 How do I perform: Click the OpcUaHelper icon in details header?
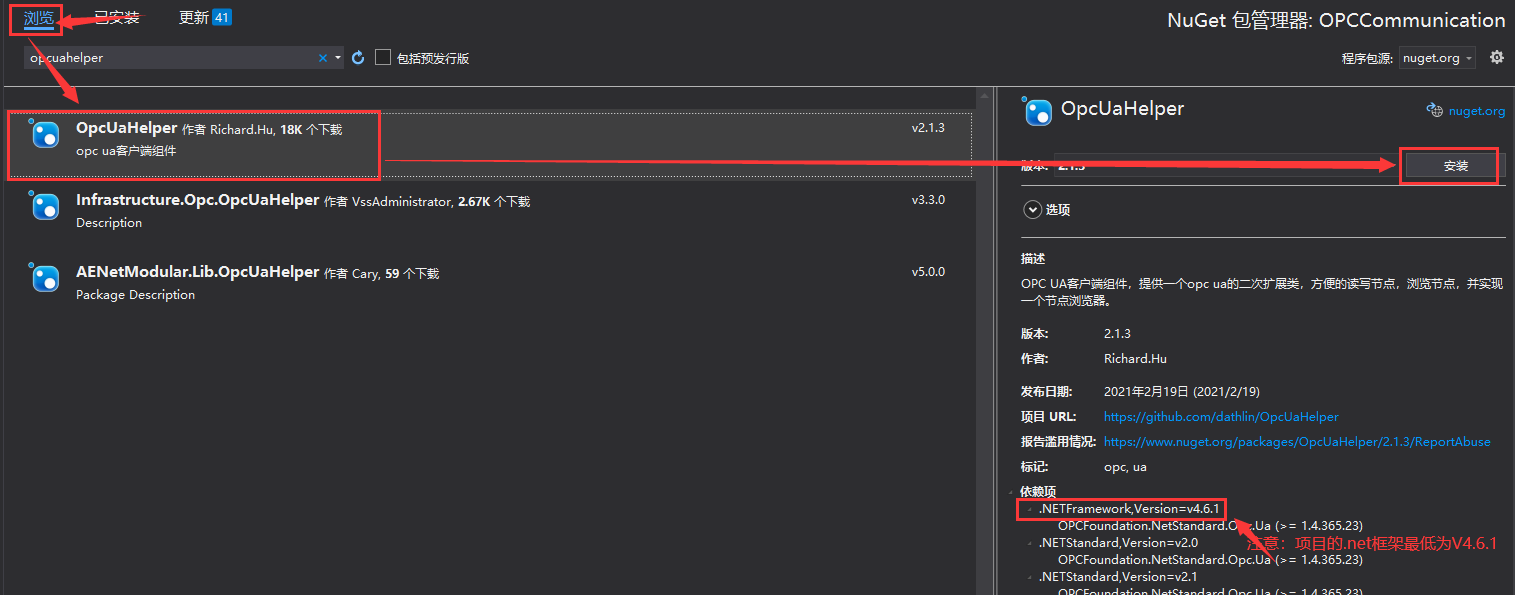[x=1039, y=112]
